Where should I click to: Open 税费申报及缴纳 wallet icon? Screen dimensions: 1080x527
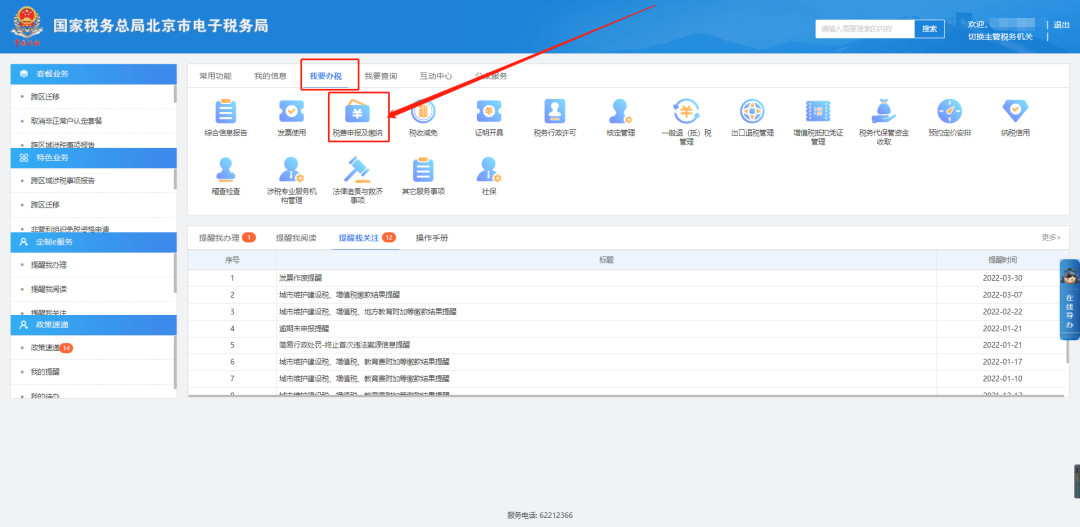pos(357,111)
